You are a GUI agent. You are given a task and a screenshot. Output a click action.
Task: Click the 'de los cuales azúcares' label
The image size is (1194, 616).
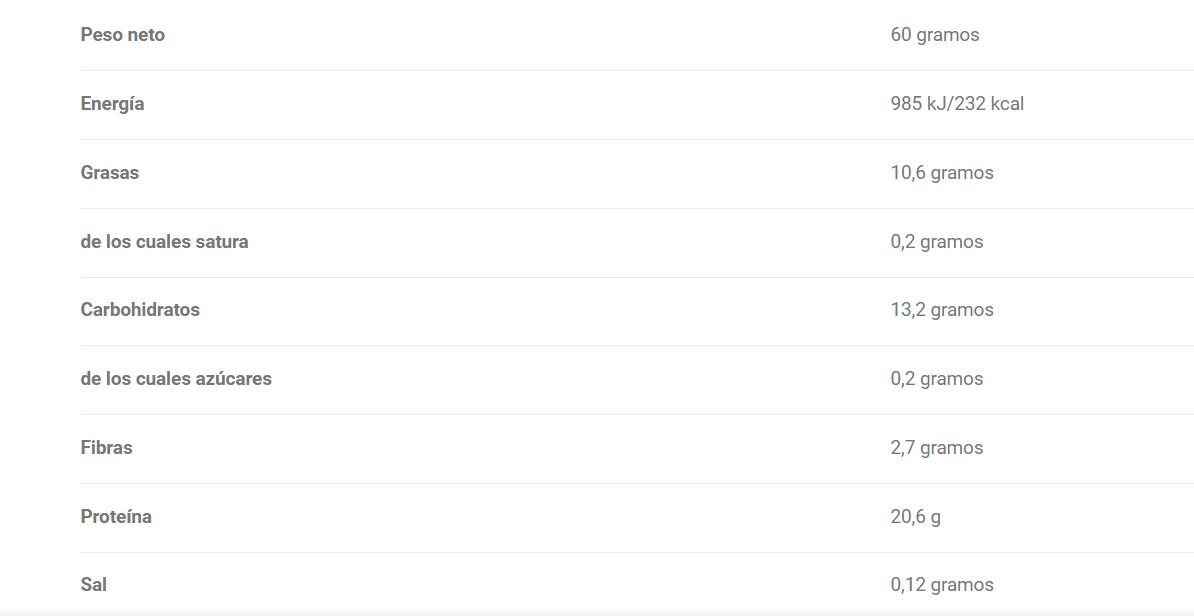pos(176,379)
